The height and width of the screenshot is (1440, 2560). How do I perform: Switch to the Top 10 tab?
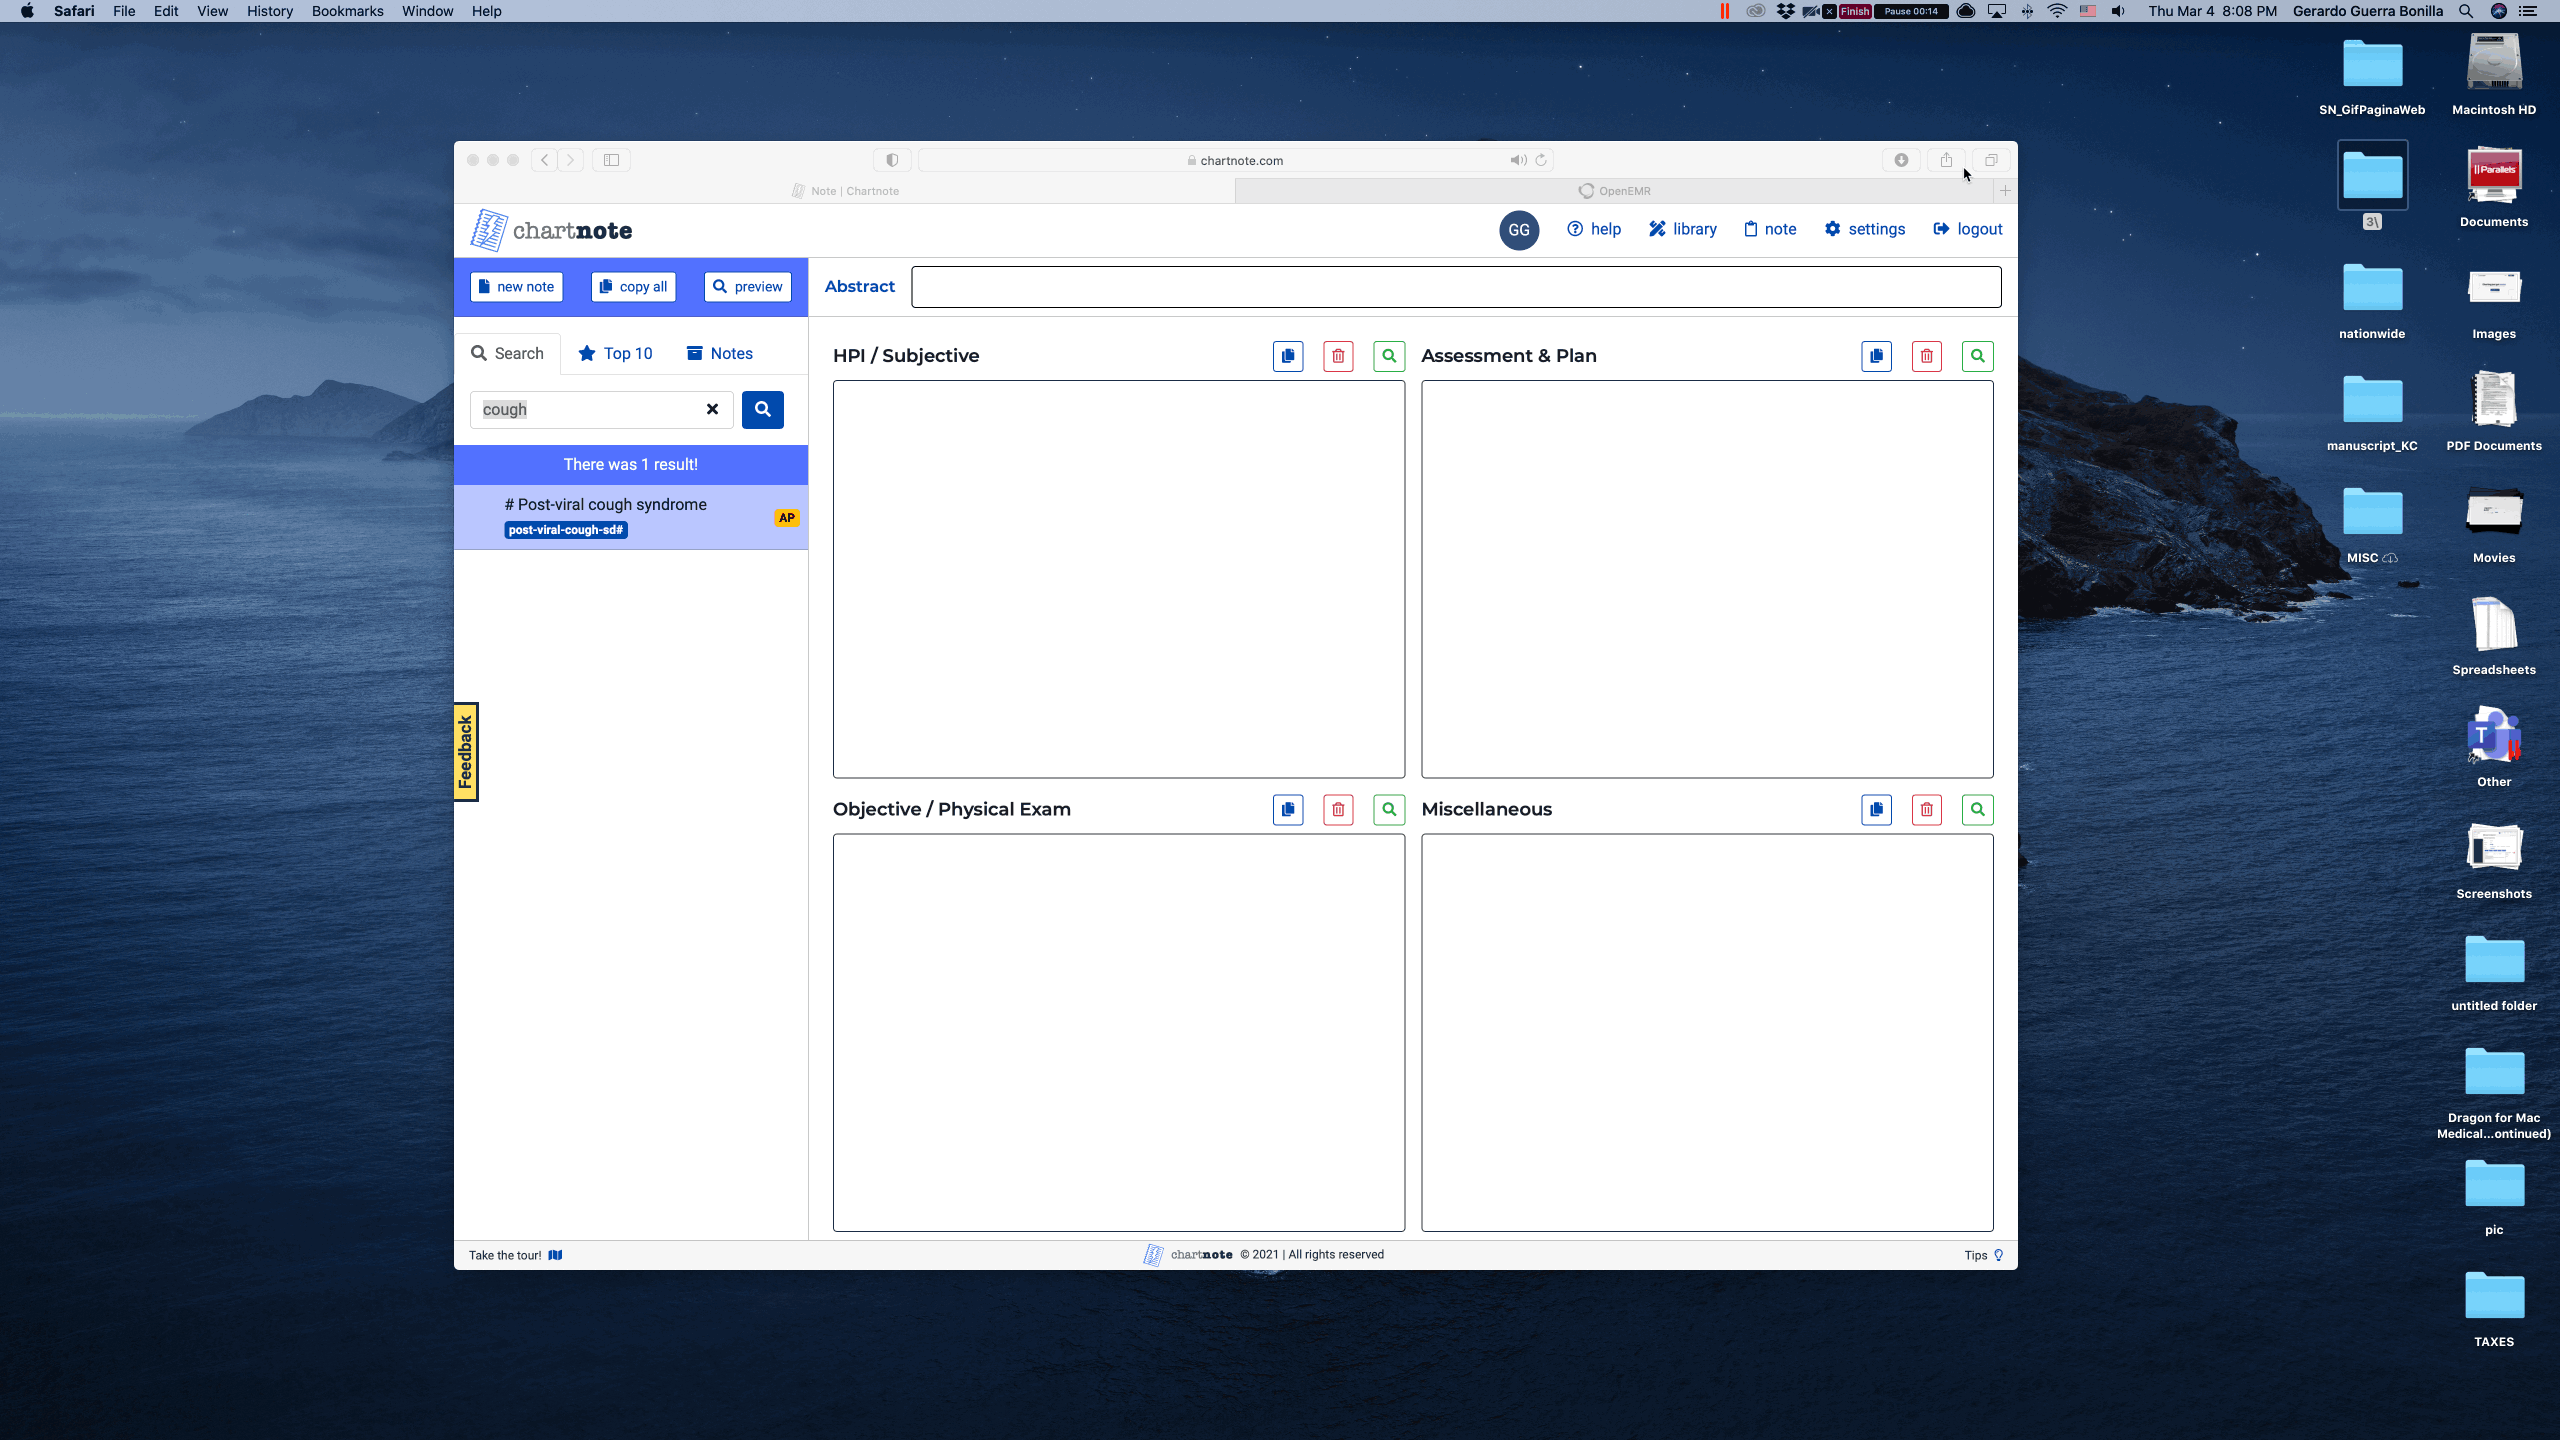click(615, 353)
